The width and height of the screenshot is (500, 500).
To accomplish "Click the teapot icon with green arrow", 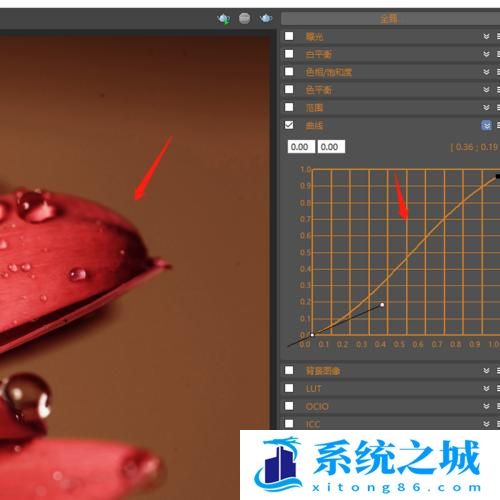I will (224, 19).
